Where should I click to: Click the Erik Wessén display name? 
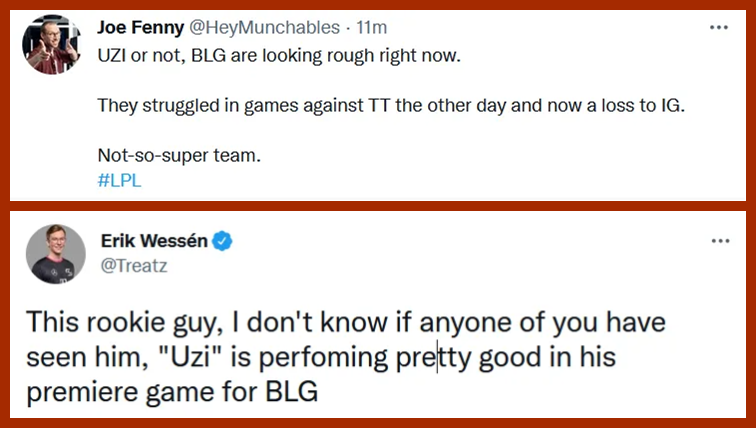[x=156, y=243]
